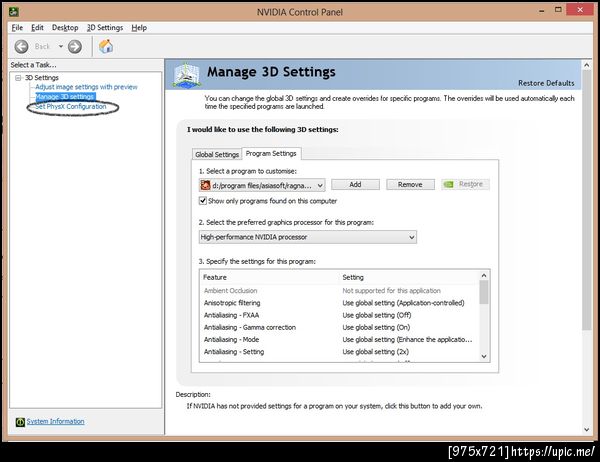Switch to the Global Settings tab

point(217,154)
